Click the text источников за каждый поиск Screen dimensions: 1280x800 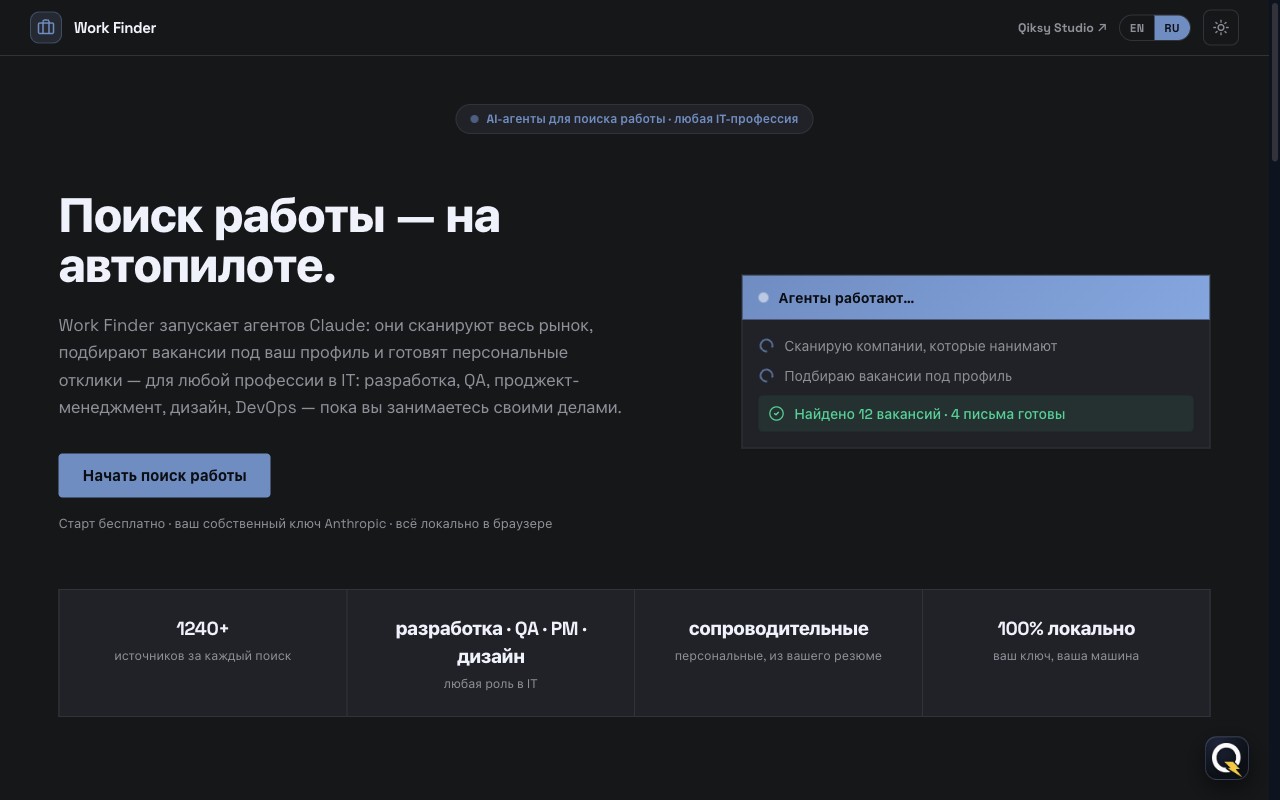(x=203, y=656)
